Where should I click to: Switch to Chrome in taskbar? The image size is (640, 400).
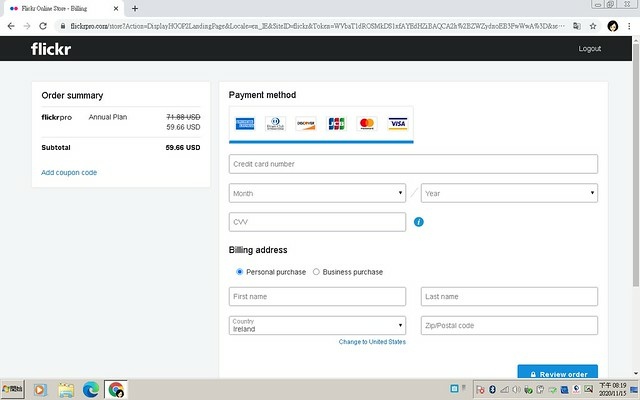point(116,389)
